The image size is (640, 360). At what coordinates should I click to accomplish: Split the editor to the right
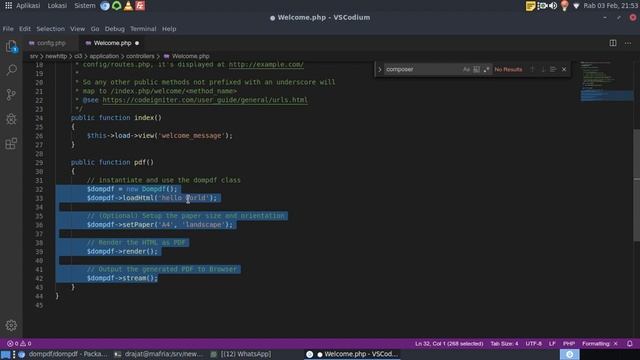pos(613,43)
